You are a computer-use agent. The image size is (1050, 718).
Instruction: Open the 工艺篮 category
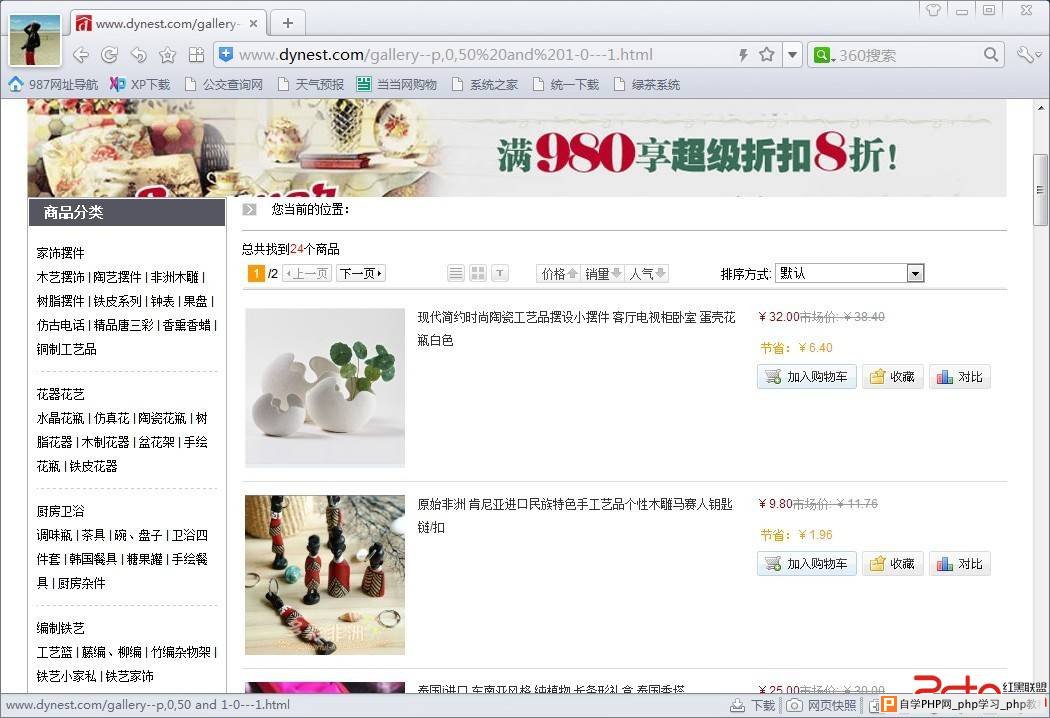[x=54, y=652]
